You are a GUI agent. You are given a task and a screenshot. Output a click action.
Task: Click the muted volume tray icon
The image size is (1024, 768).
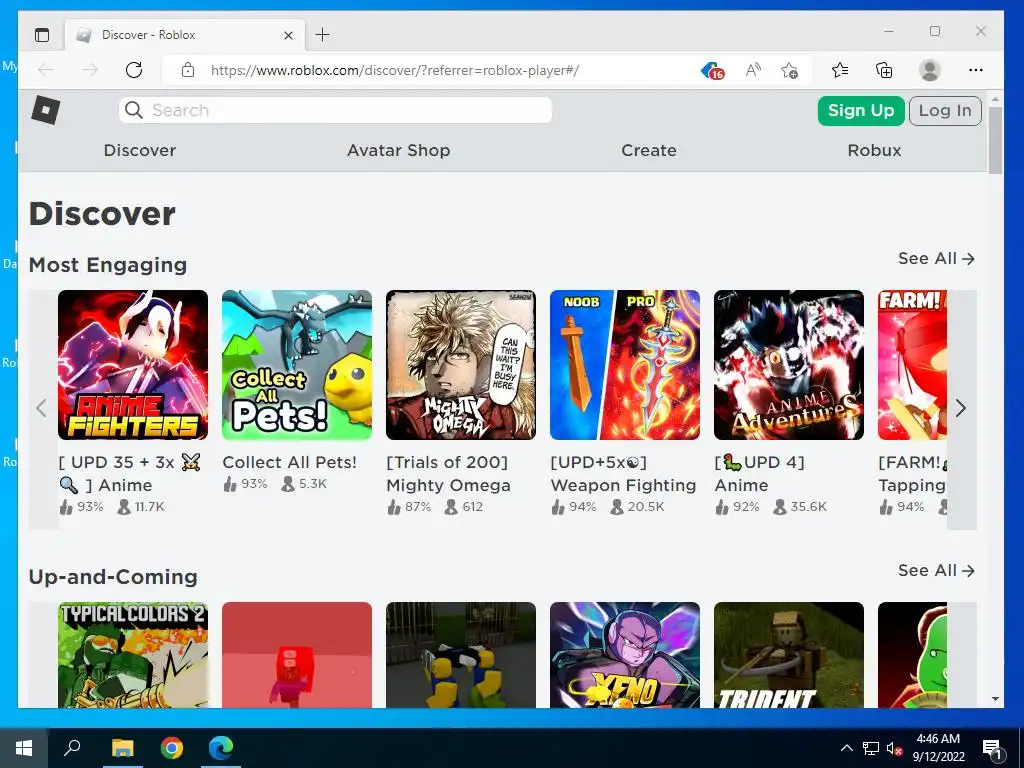click(895, 748)
